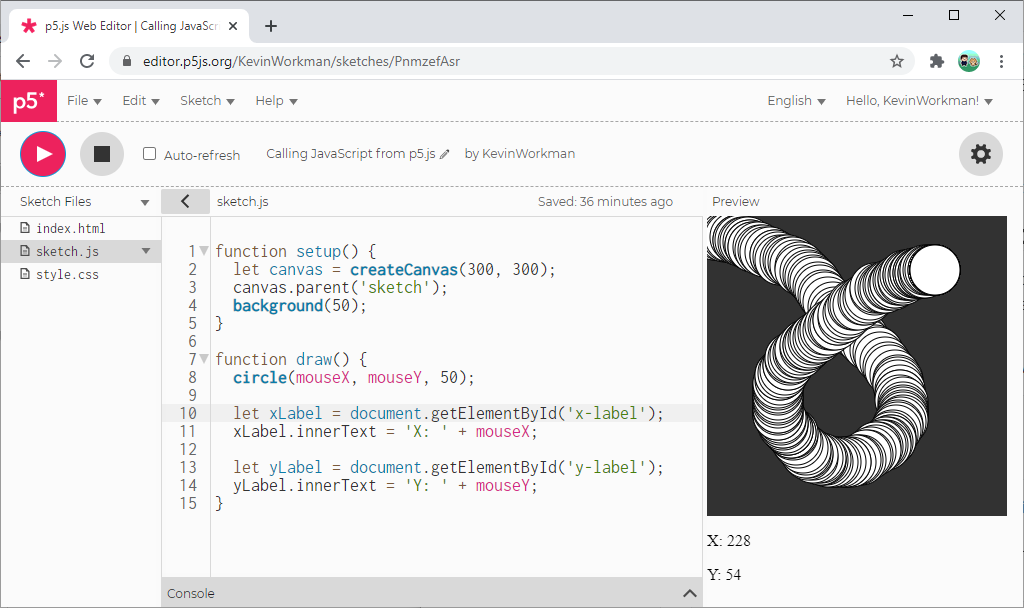Viewport: 1024px width, 608px height.
Task: Bookmark the page with the star icon
Action: pyautogui.click(x=897, y=61)
